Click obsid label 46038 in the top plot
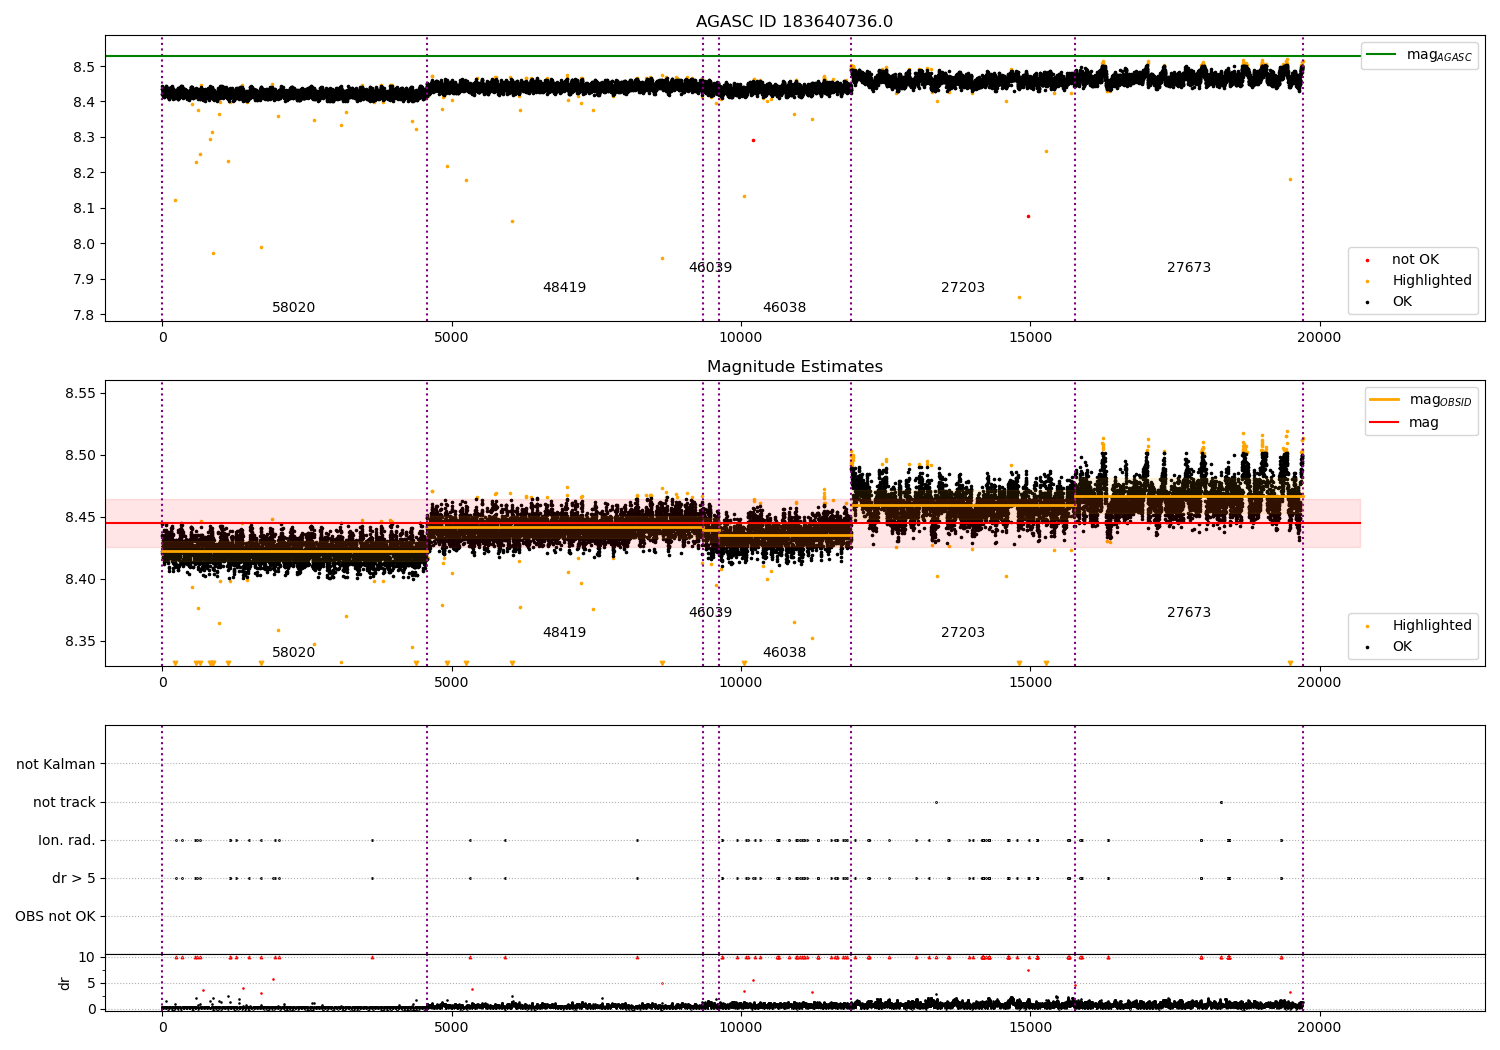This screenshot has width=1500, height=1050. coord(784,308)
